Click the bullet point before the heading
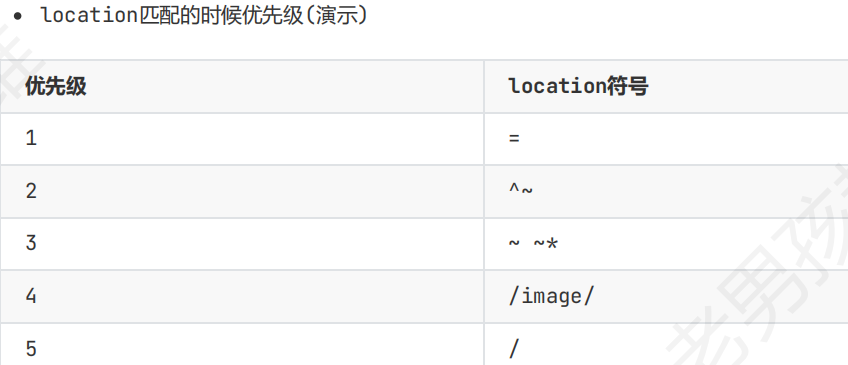 coord(18,16)
